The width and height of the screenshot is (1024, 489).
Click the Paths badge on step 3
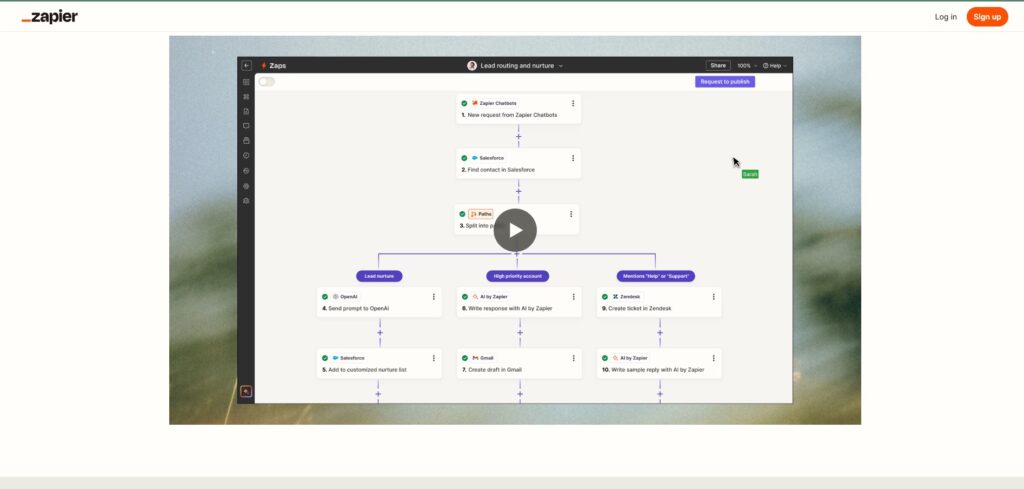coord(481,214)
